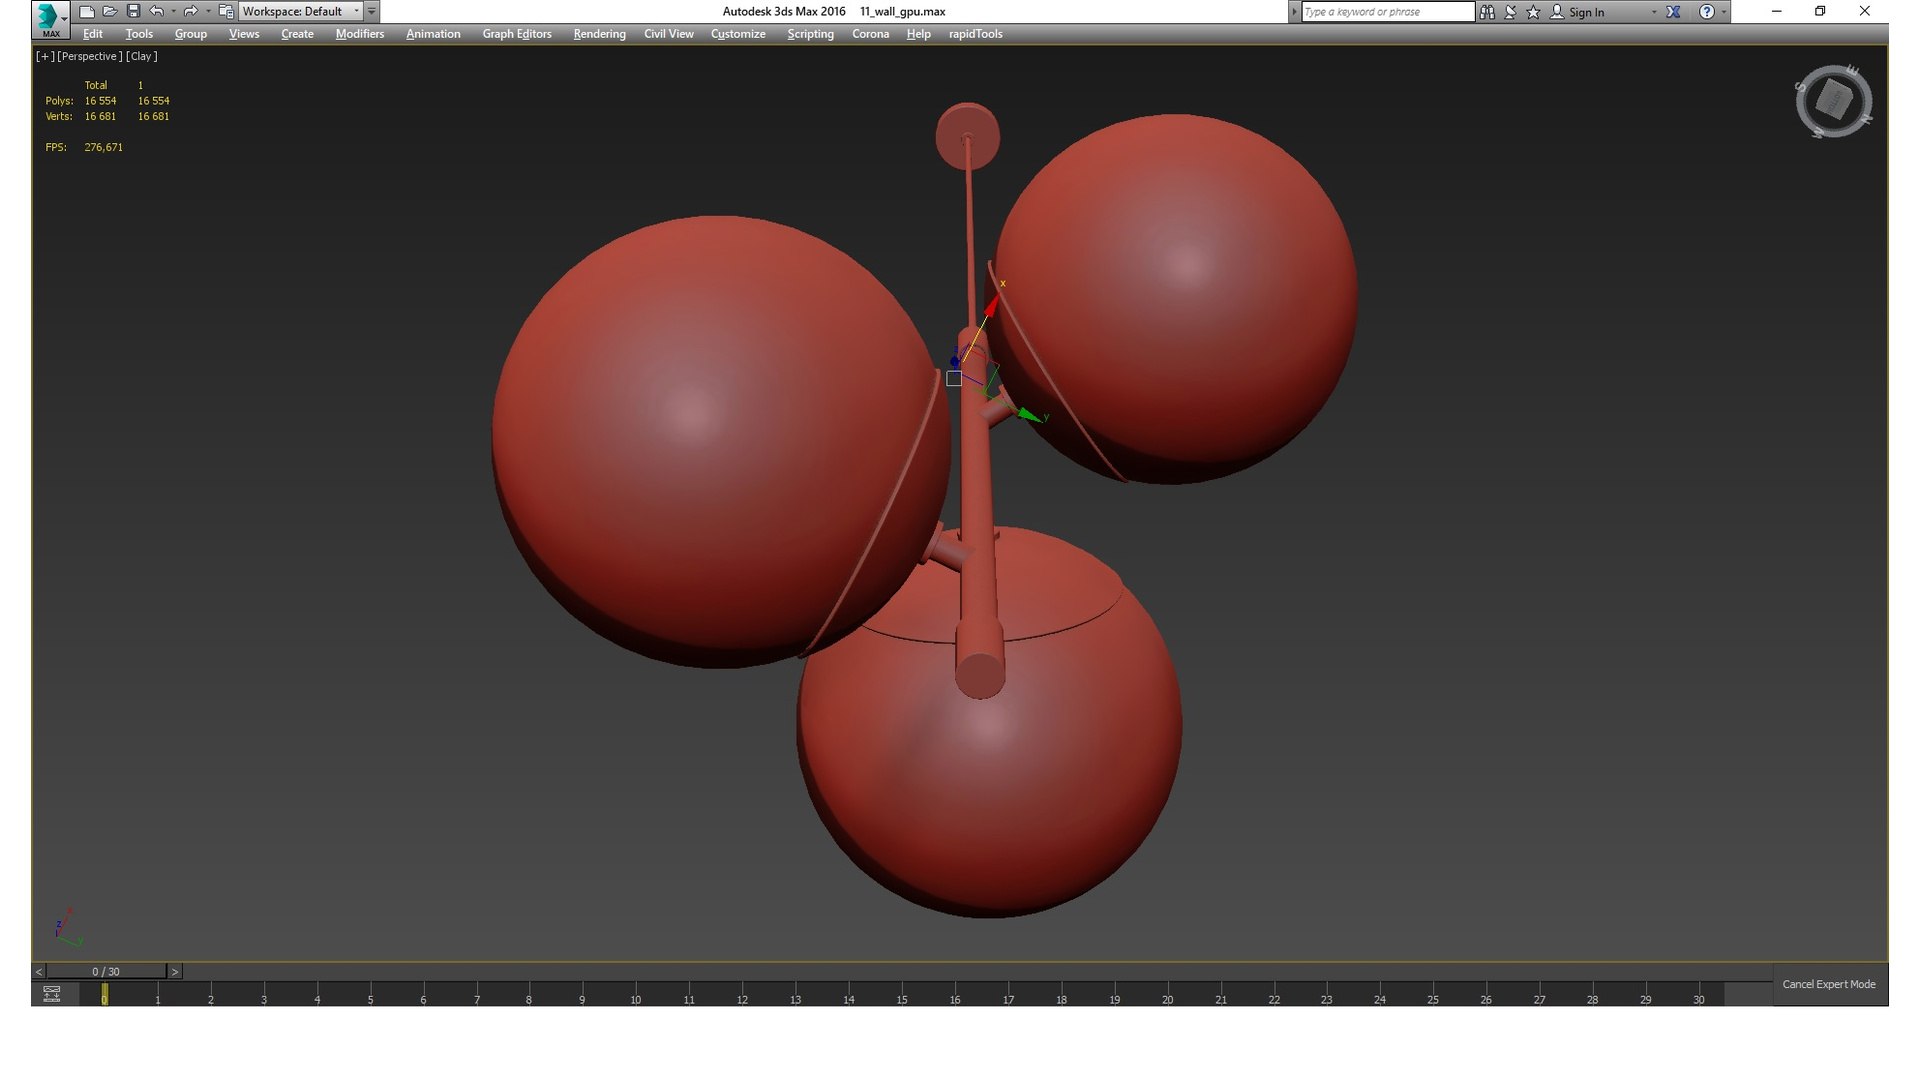Open the rapidTools menu
This screenshot has height=1080, width=1920.
pos(975,34)
